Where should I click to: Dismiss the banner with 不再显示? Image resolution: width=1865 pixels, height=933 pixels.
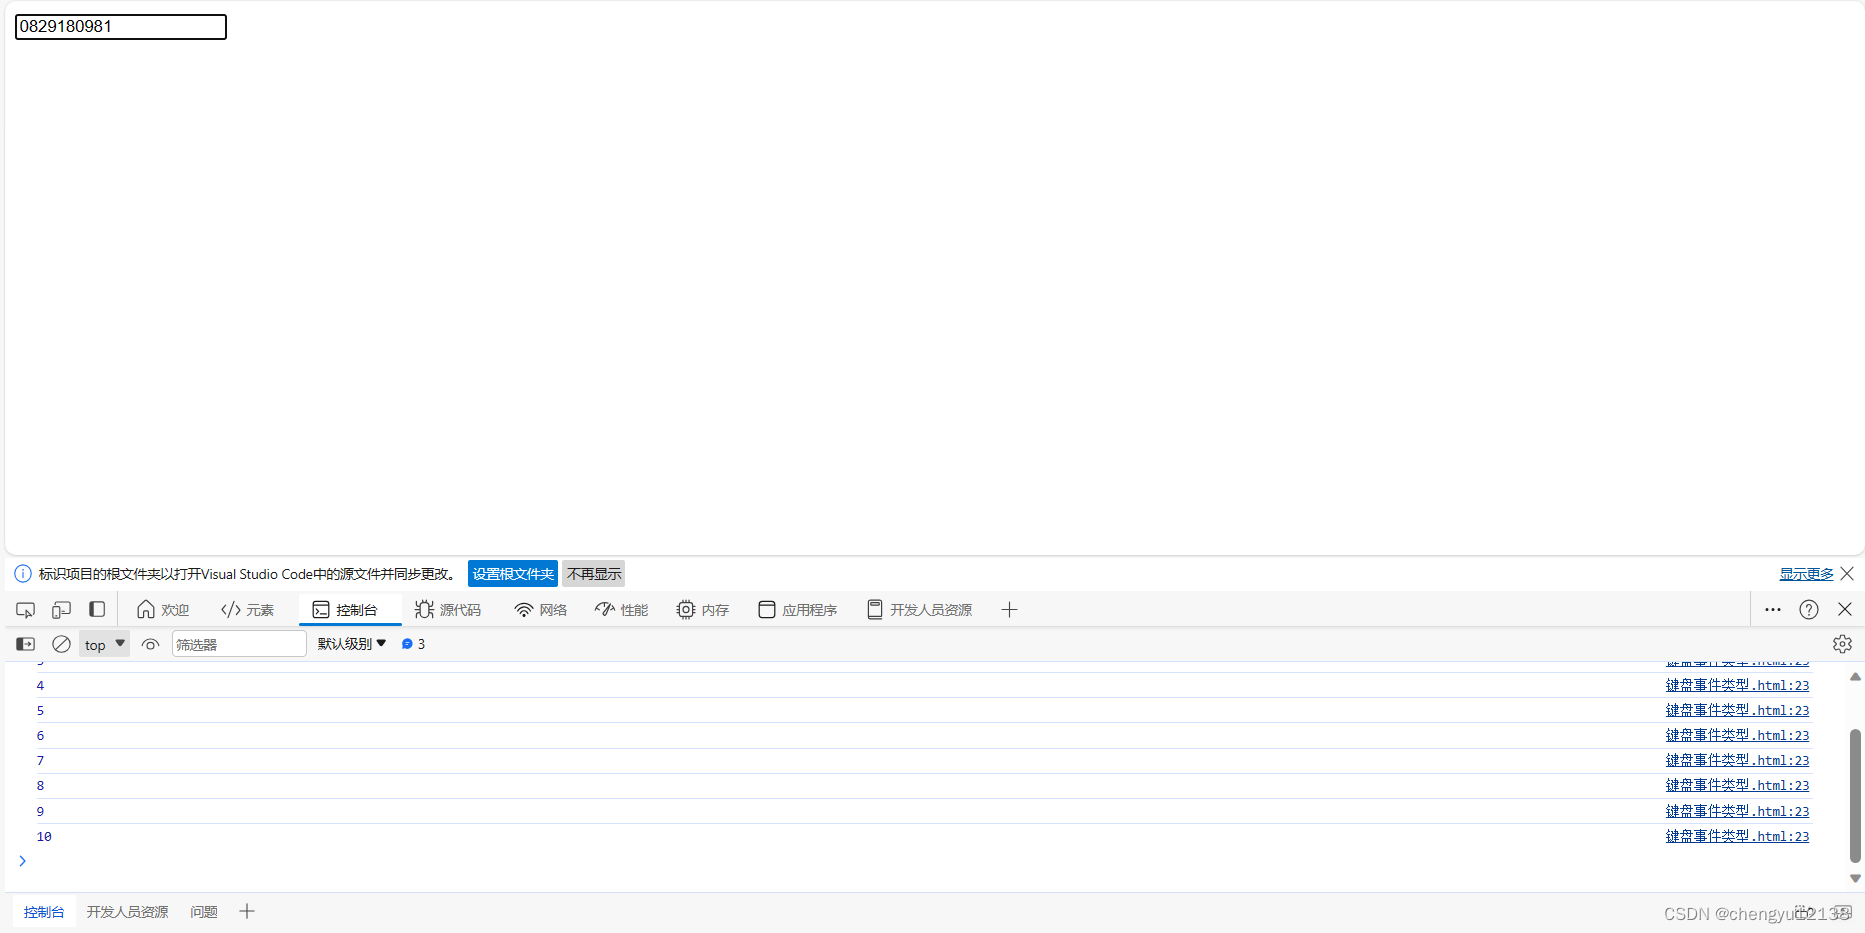pyautogui.click(x=594, y=573)
